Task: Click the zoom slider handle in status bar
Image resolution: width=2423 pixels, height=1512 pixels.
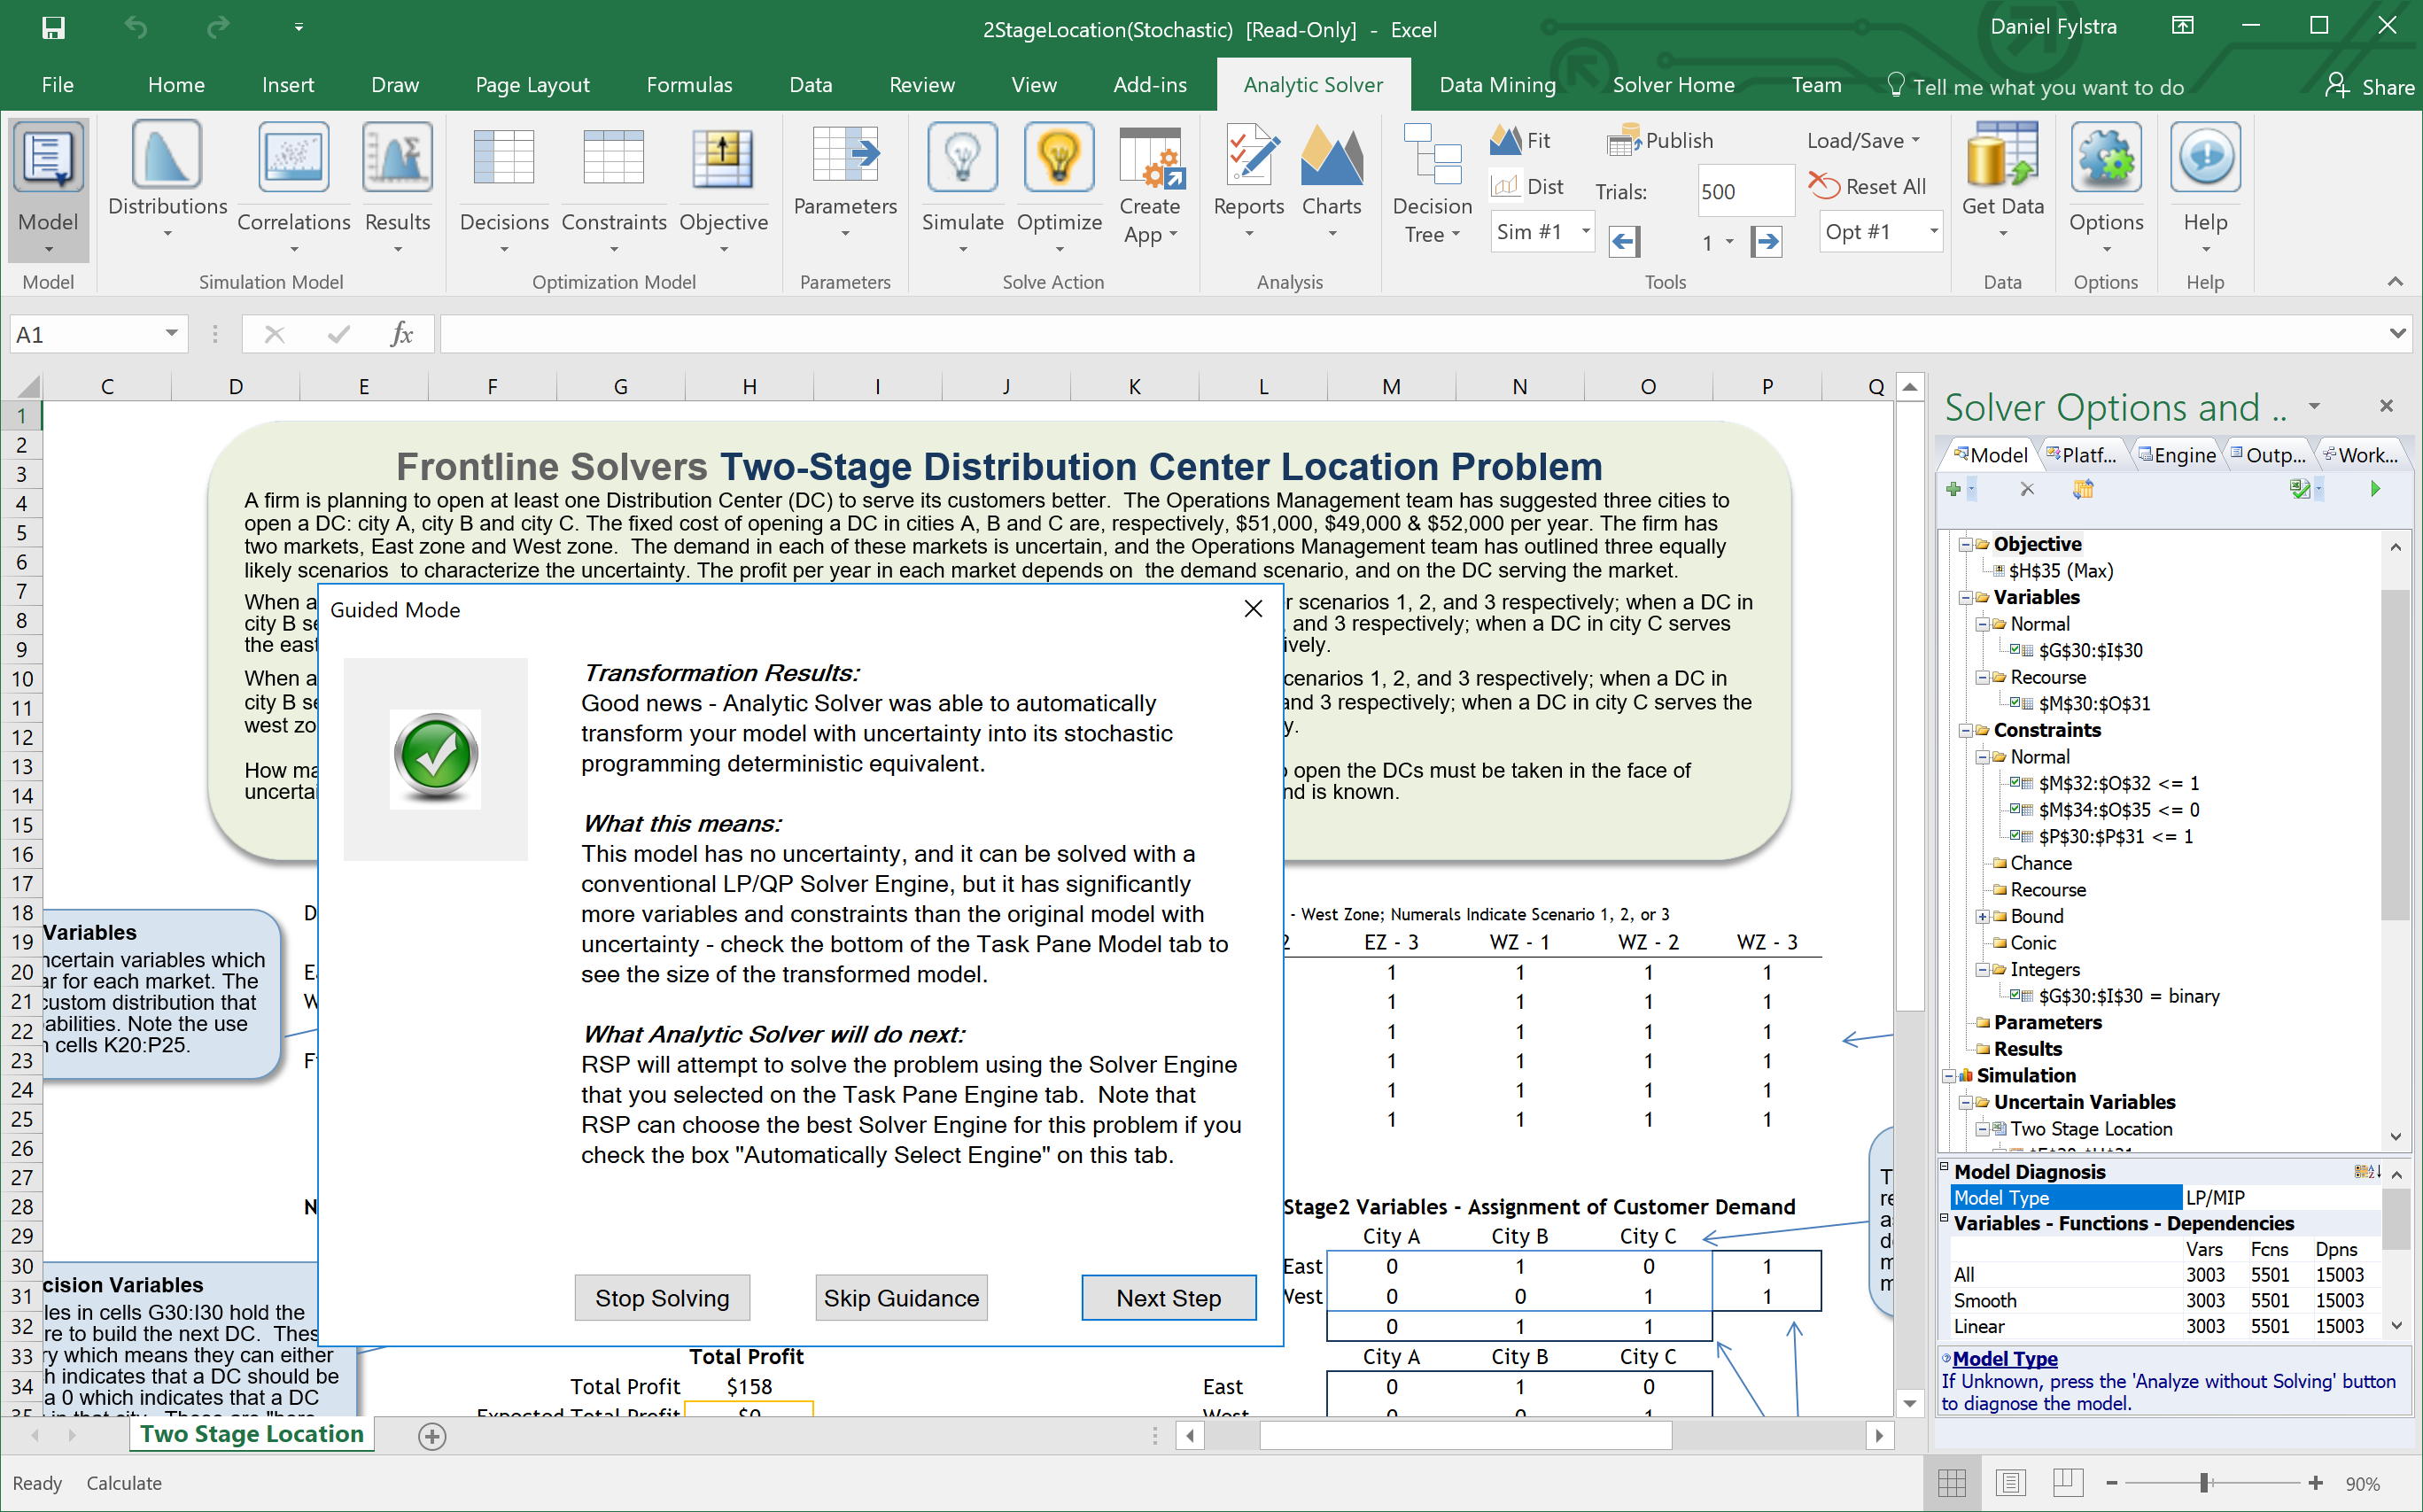Action: pyautogui.click(x=2204, y=1483)
